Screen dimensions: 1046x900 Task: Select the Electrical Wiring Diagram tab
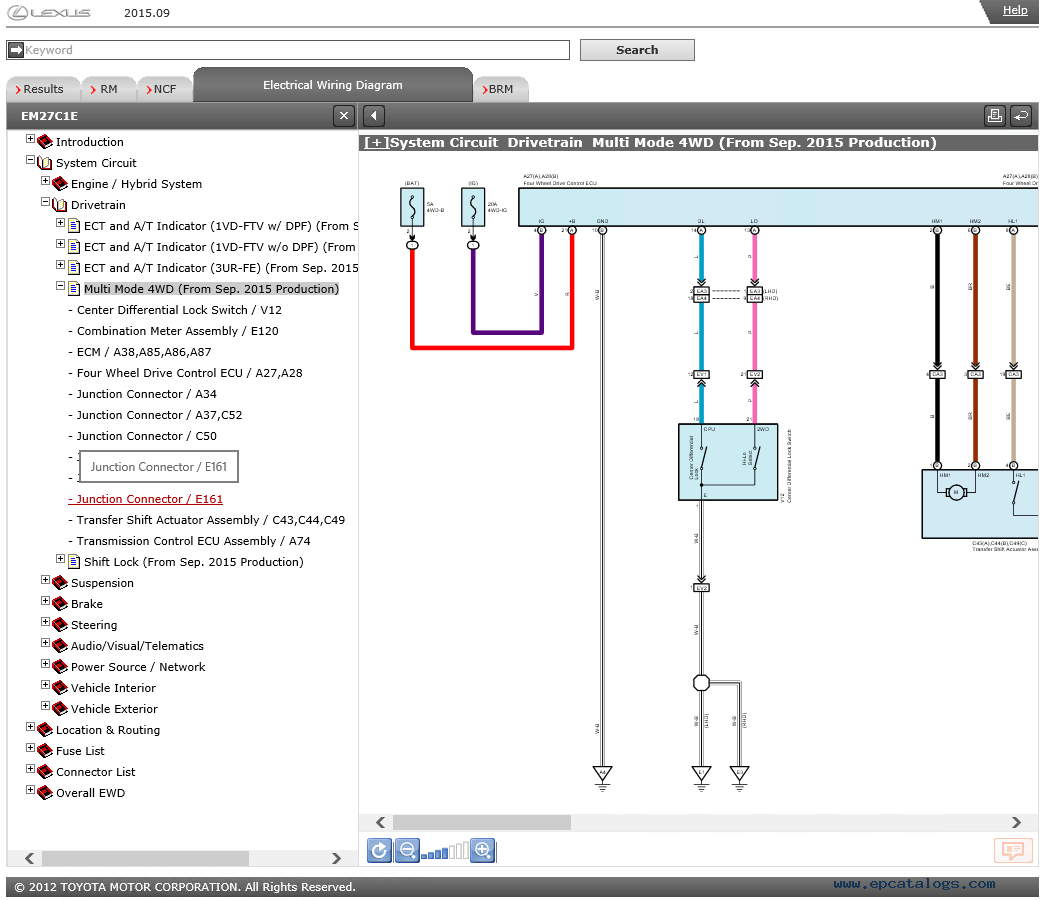[x=333, y=85]
